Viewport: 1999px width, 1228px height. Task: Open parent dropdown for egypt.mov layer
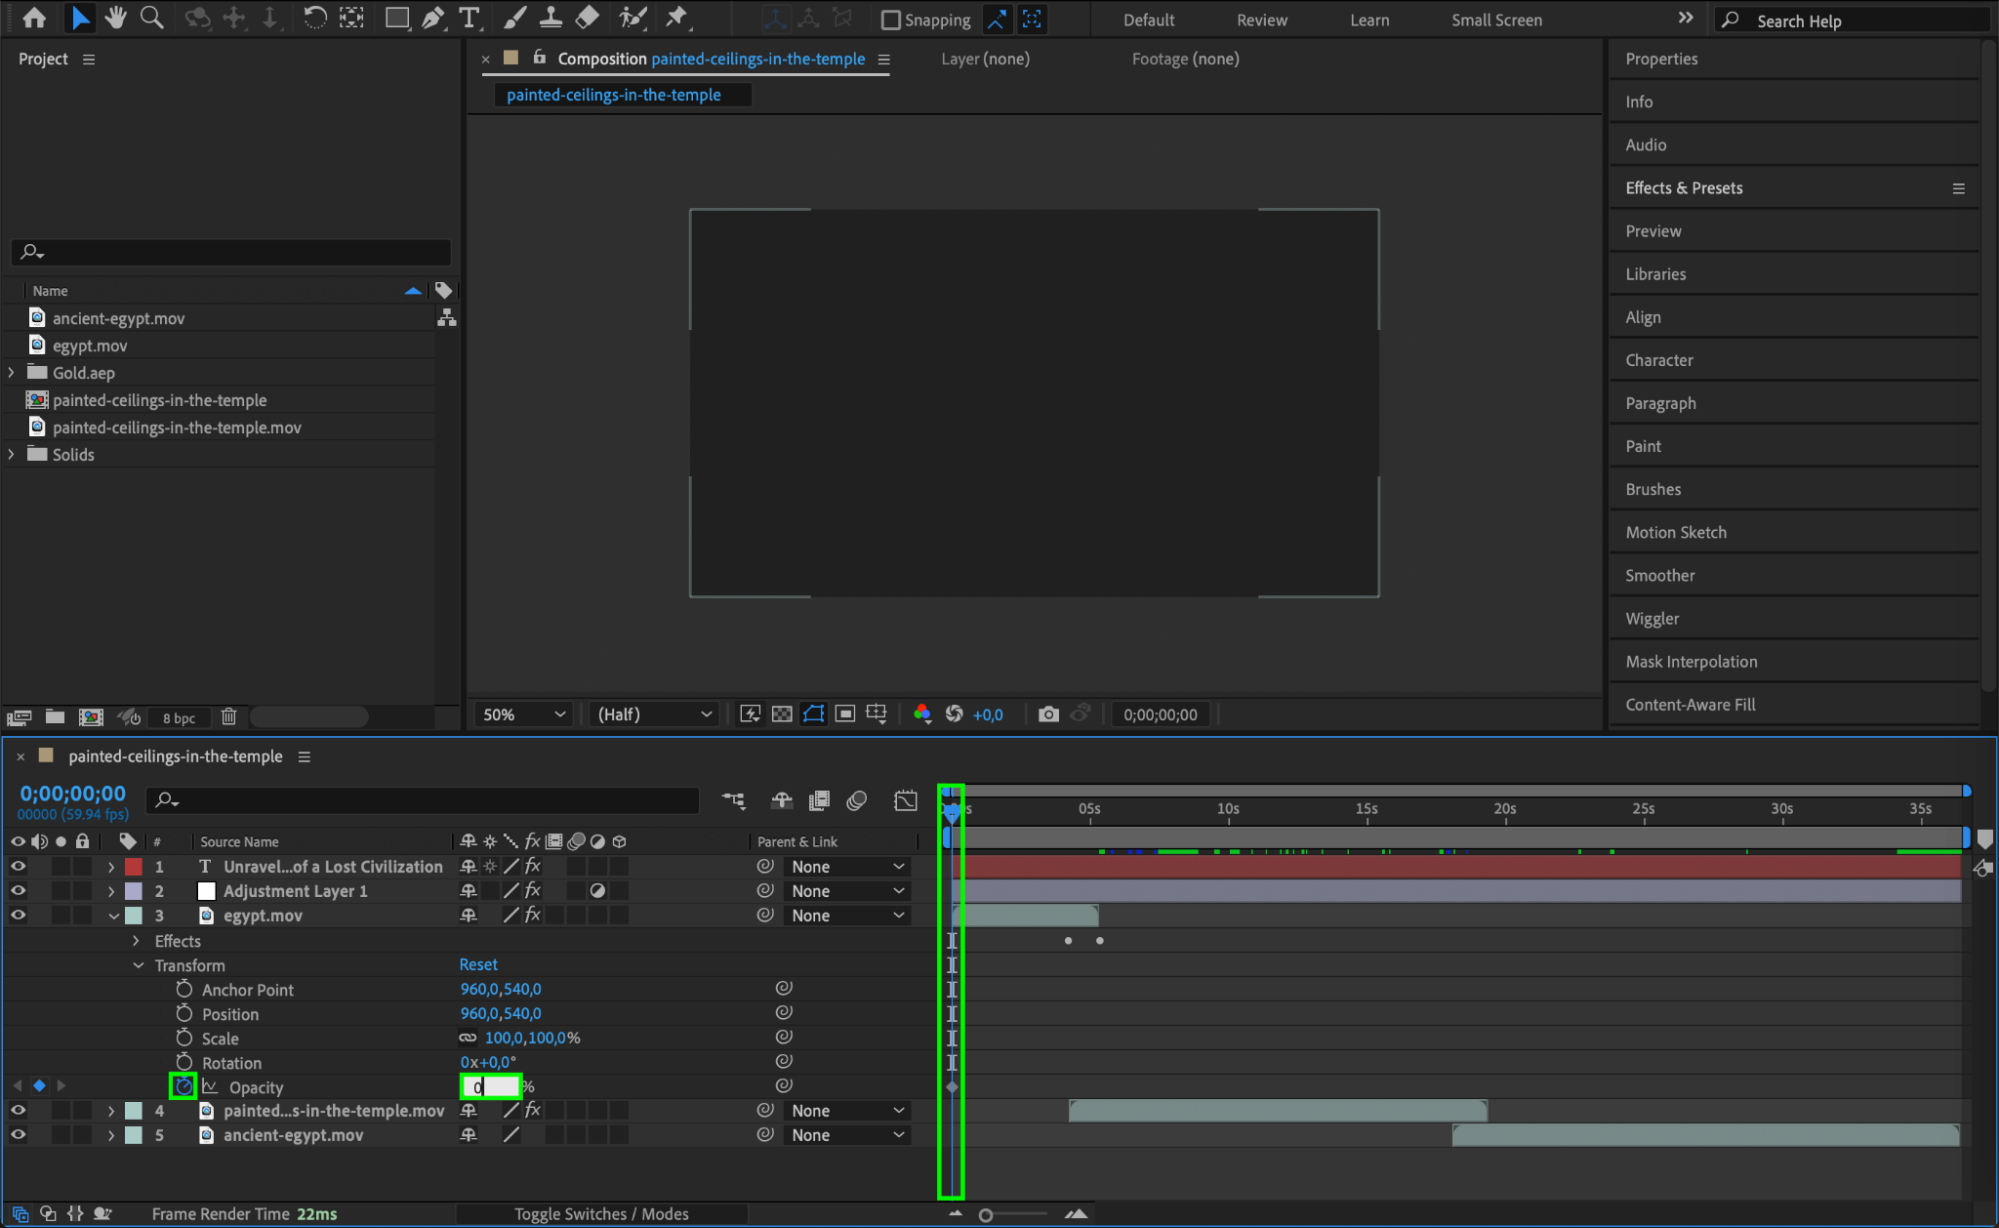tap(847, 915)
